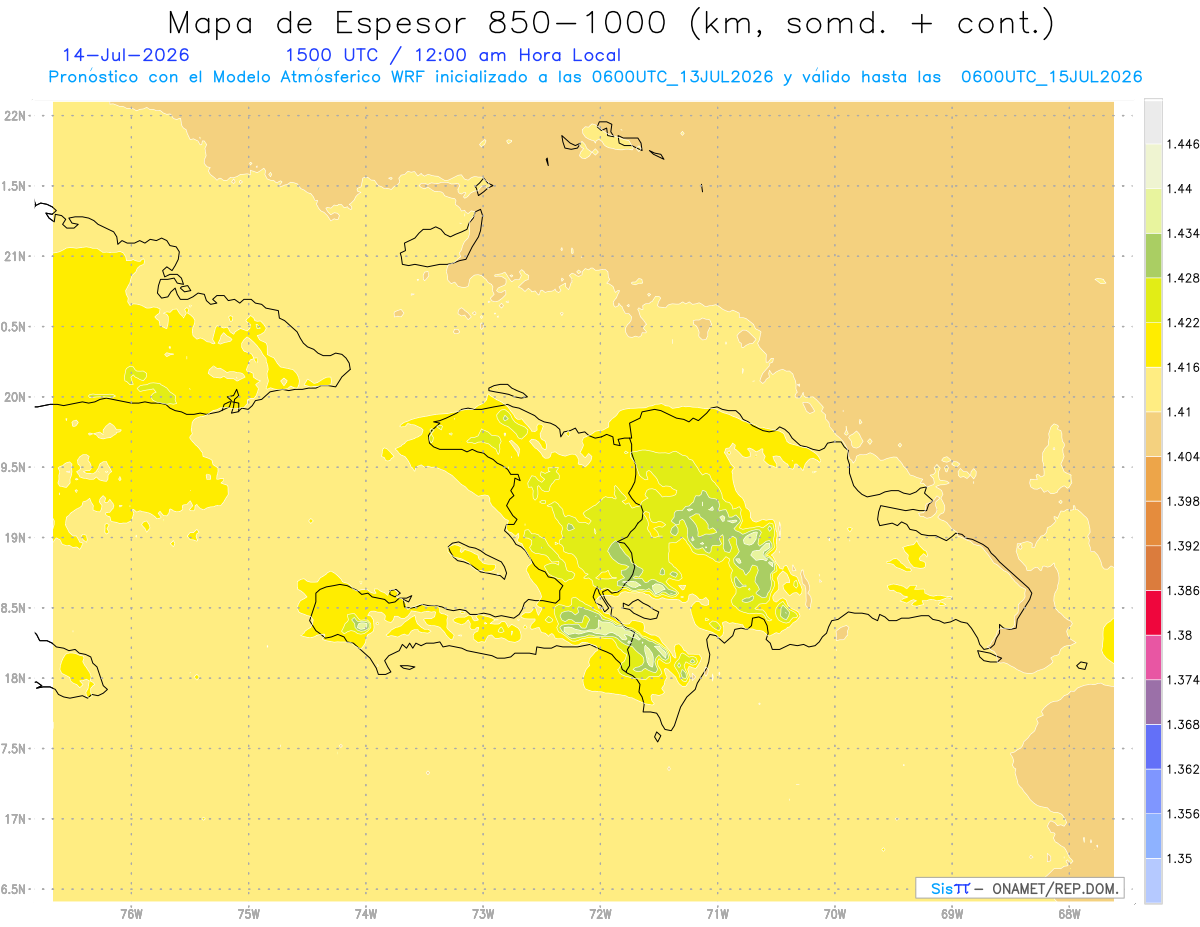Image resolution: width=1200 pixels, height=927 pixels.
Task: Select the date label '14-Jul-2026'
Action: tap(126, 55)
